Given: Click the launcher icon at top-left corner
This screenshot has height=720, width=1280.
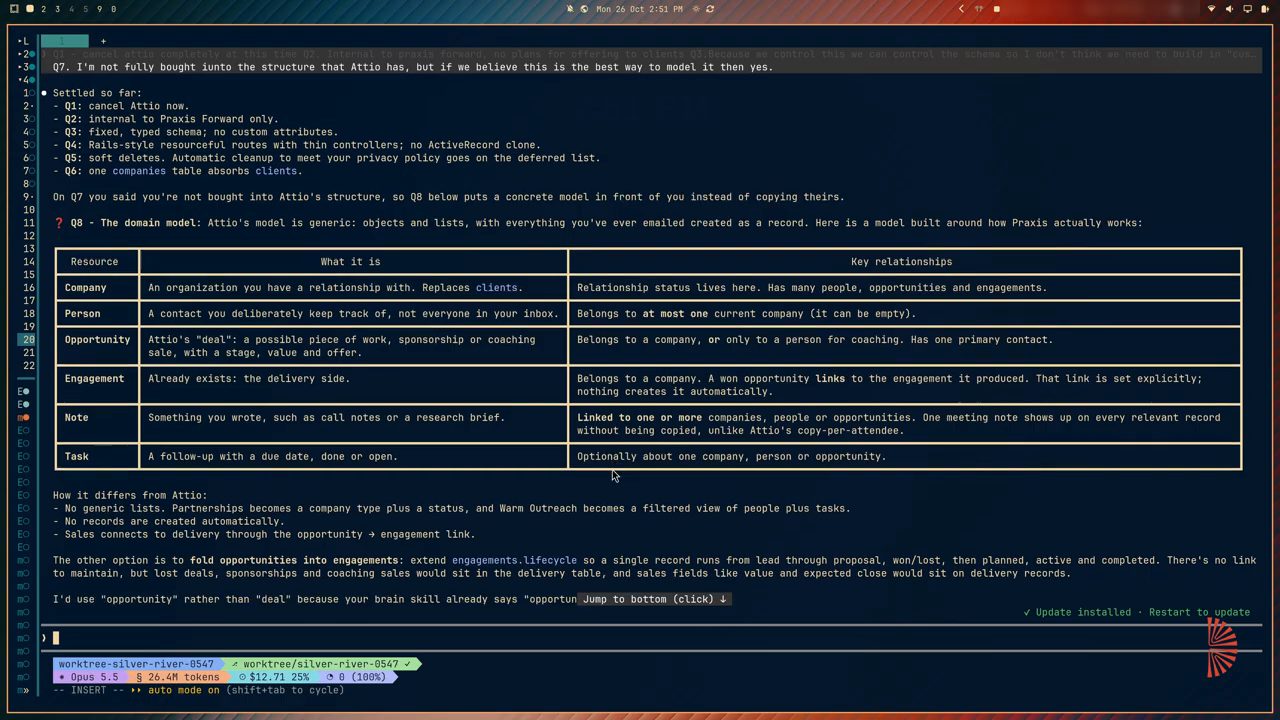Looking at the screenshot, I should click(14, 9).
